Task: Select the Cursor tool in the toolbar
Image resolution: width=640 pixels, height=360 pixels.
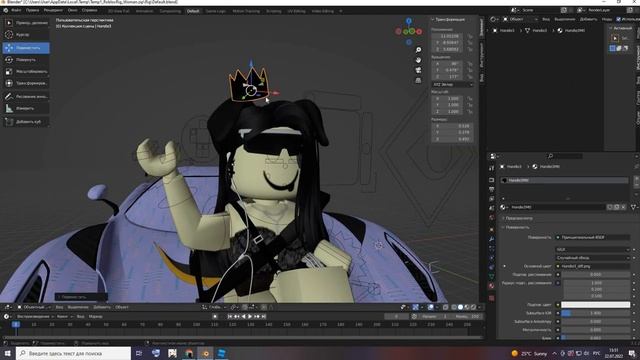Action: (x=26, y=35)
